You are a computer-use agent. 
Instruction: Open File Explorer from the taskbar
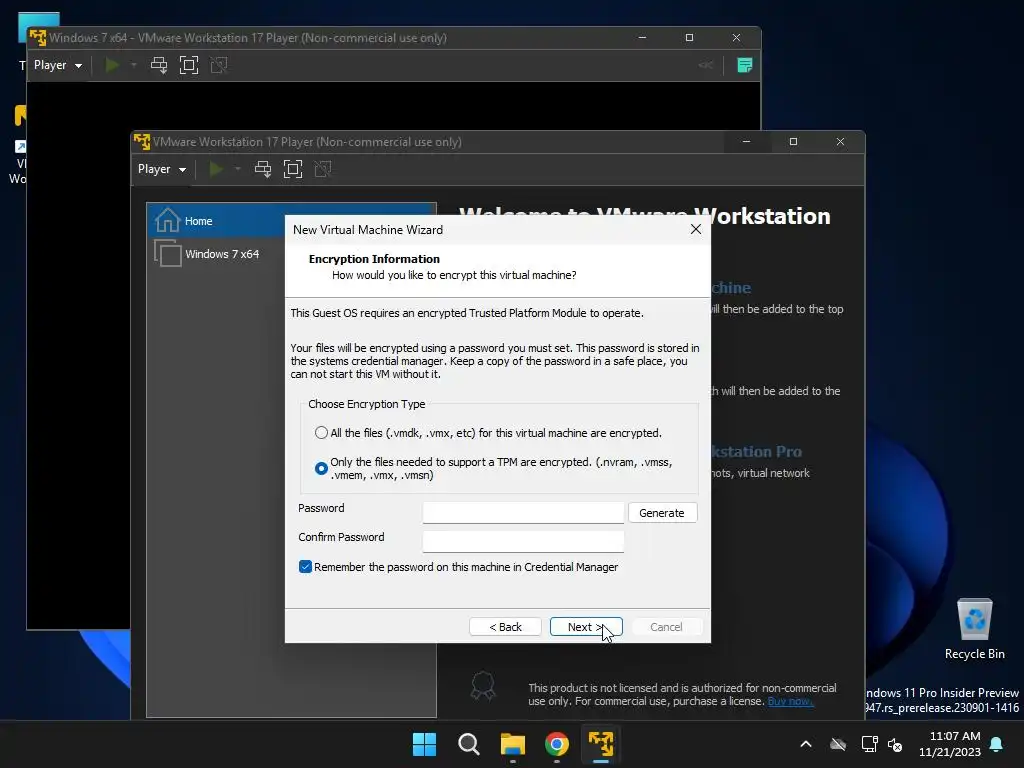513,744
